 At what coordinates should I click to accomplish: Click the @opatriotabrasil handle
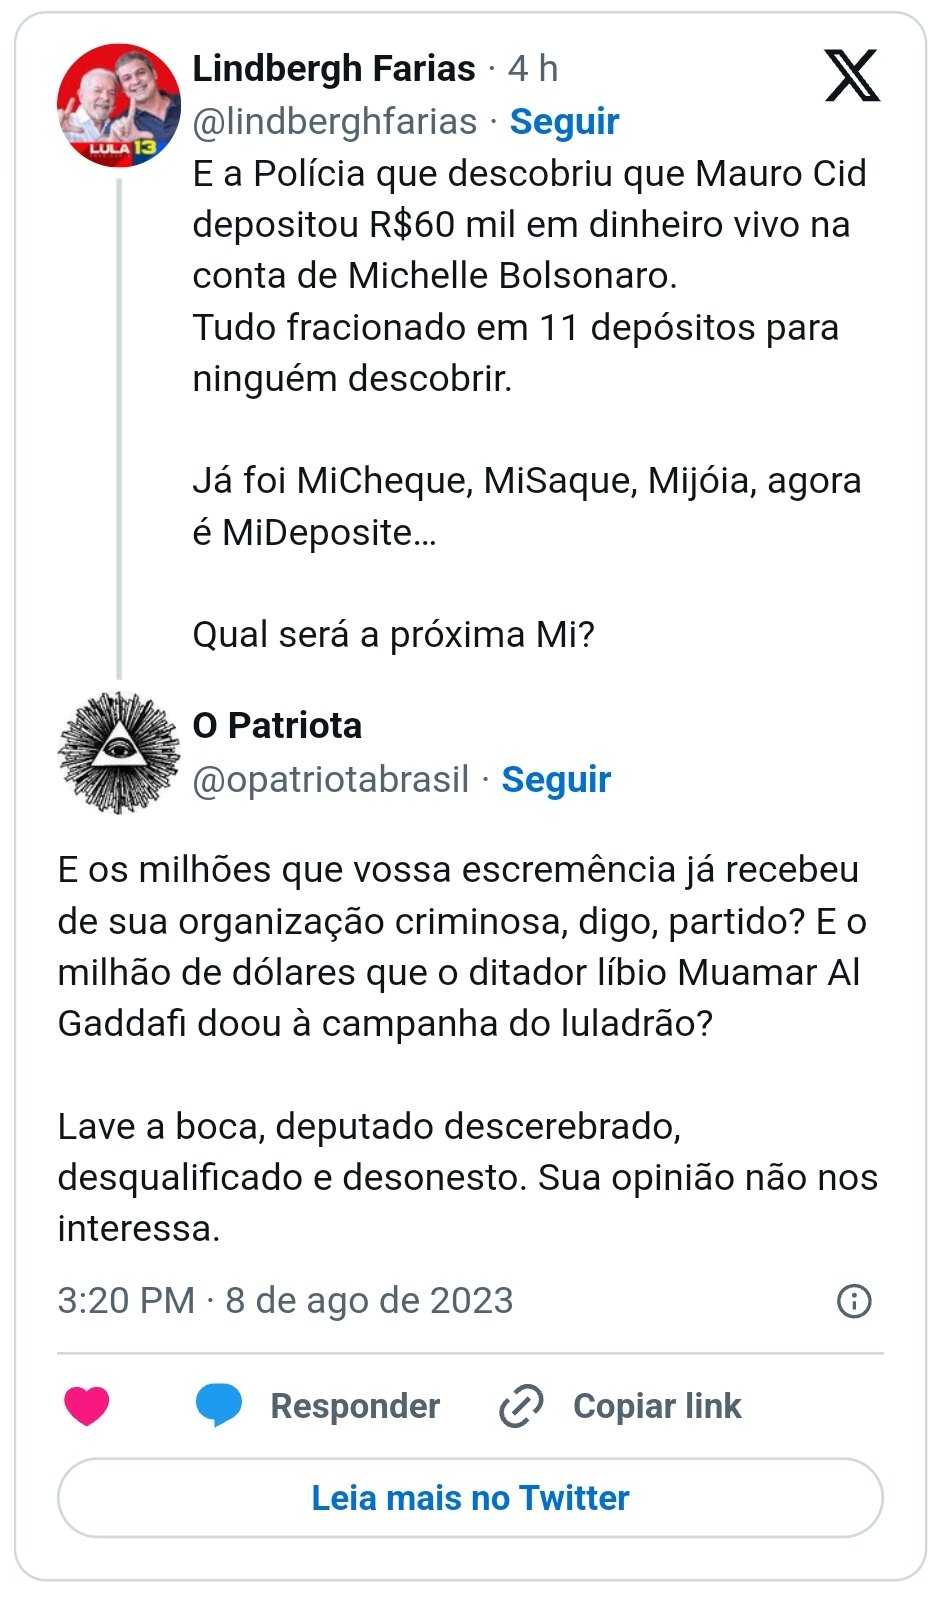point(331,779)
